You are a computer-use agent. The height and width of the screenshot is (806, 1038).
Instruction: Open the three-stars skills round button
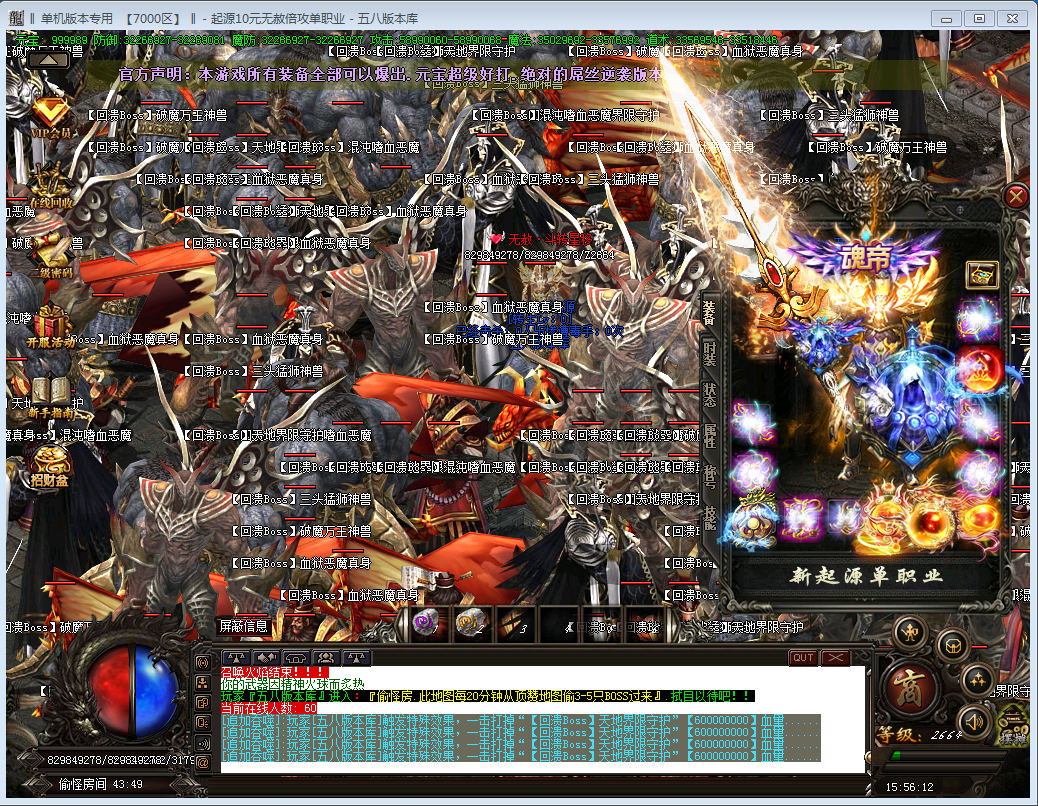click(x=978, y=680)
